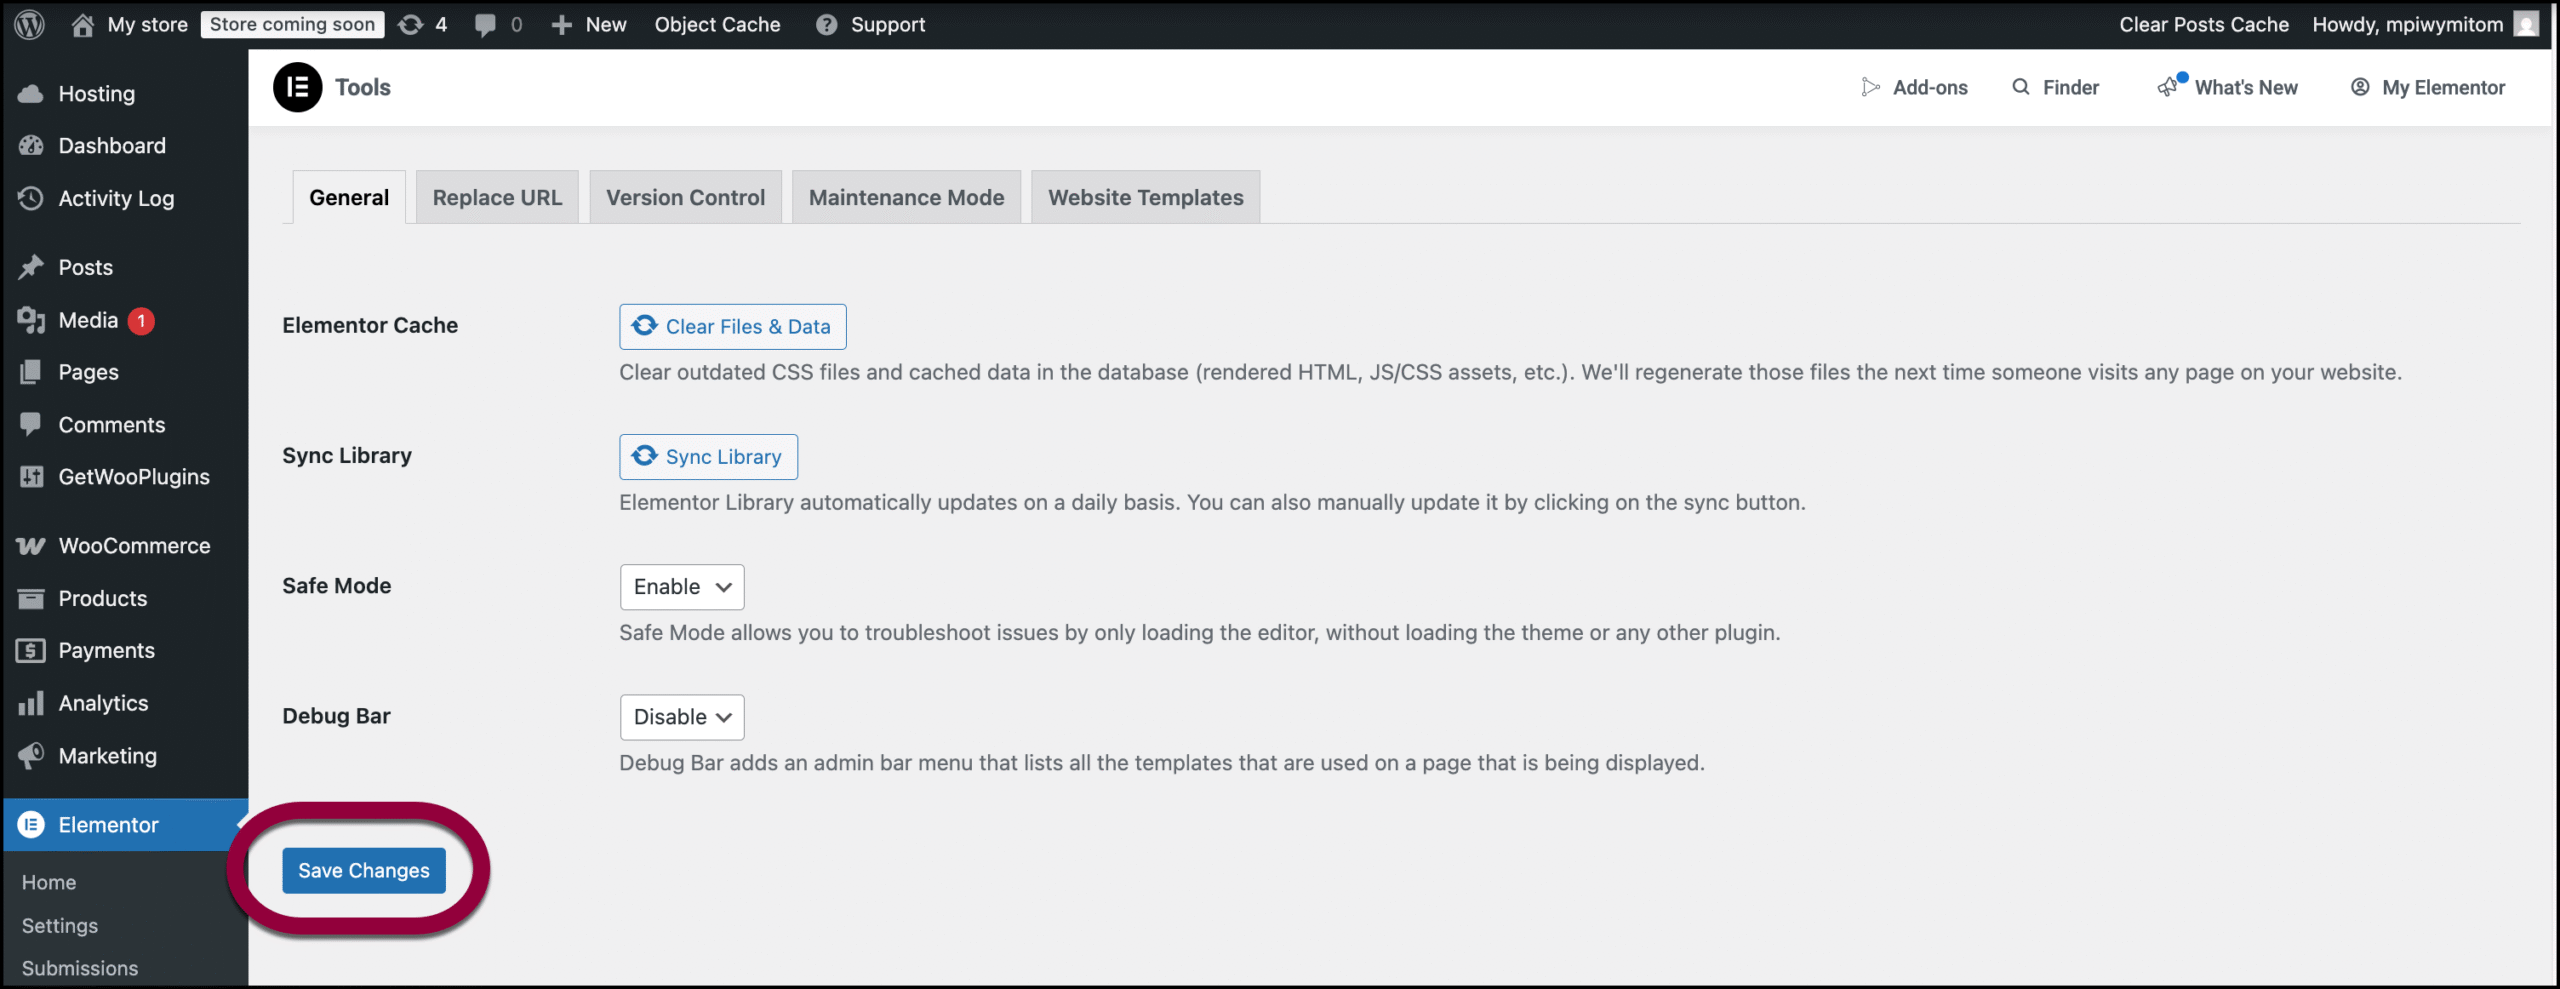Click the Debug Bar label
The width and height of the screenshot is (2560, 989).
click(336, 716)
